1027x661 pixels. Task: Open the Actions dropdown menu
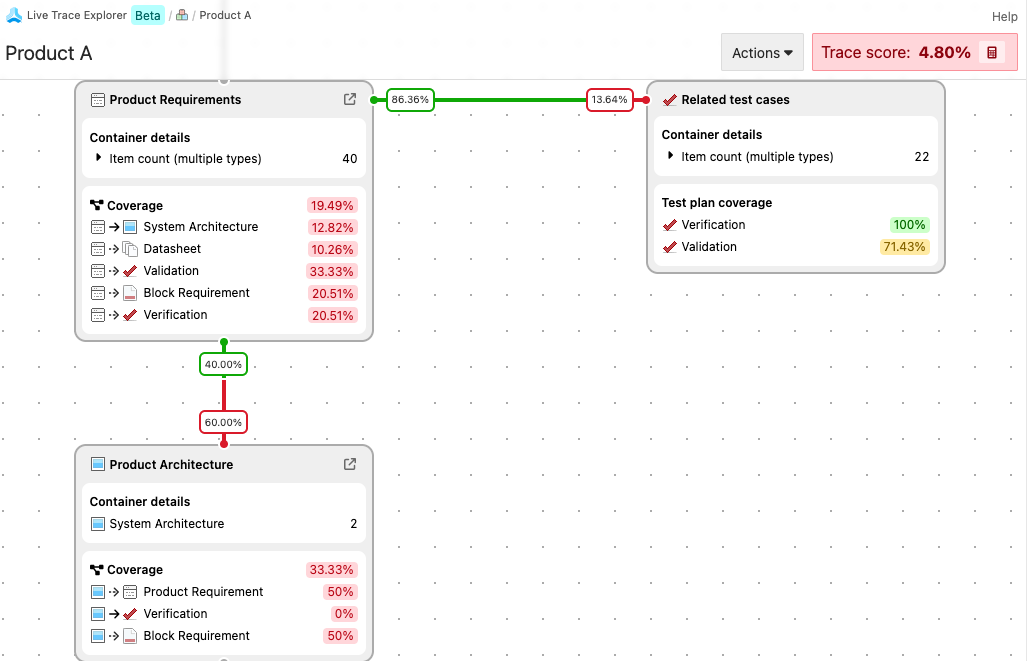click(762, 53)
